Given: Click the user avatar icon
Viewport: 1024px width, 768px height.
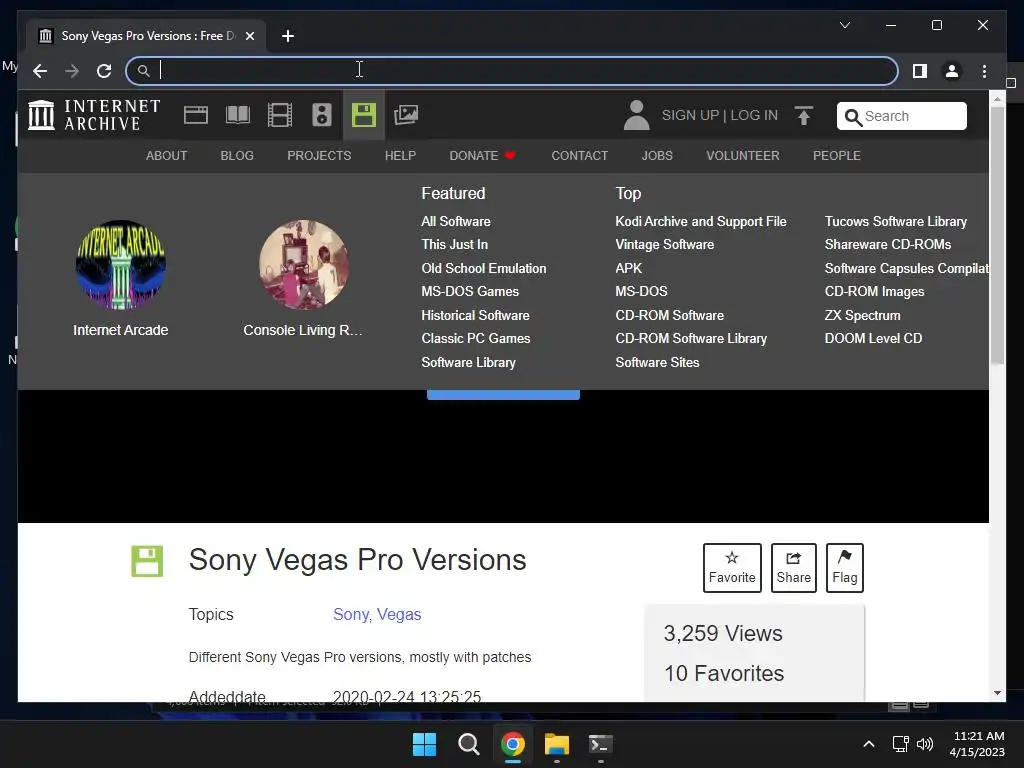Looking at the screenshot, I should click(x=636, y=115).
